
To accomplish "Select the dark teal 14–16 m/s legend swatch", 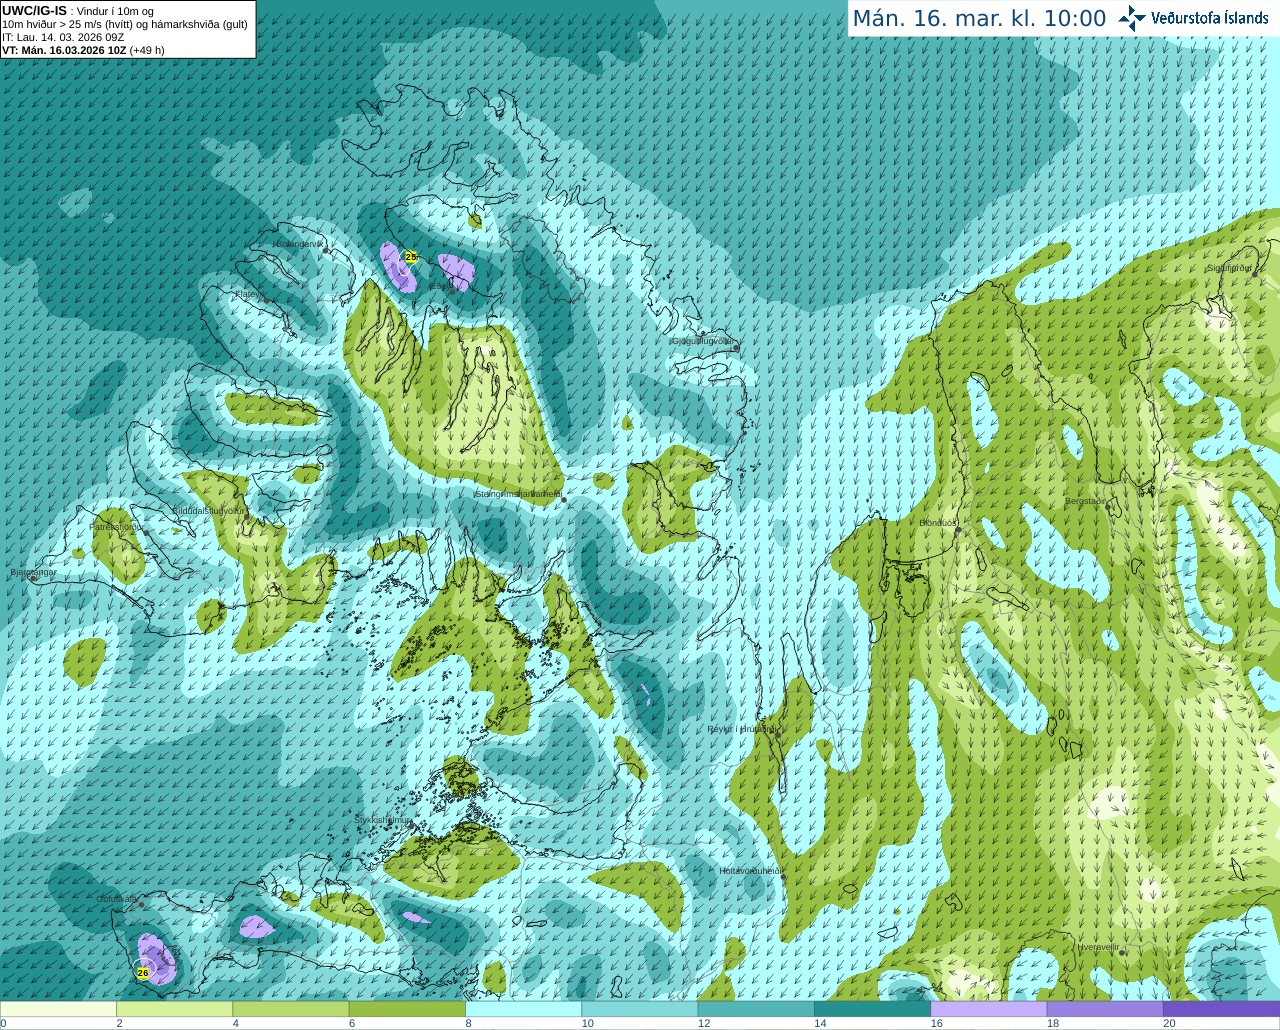I will (x=872, y=1009).
